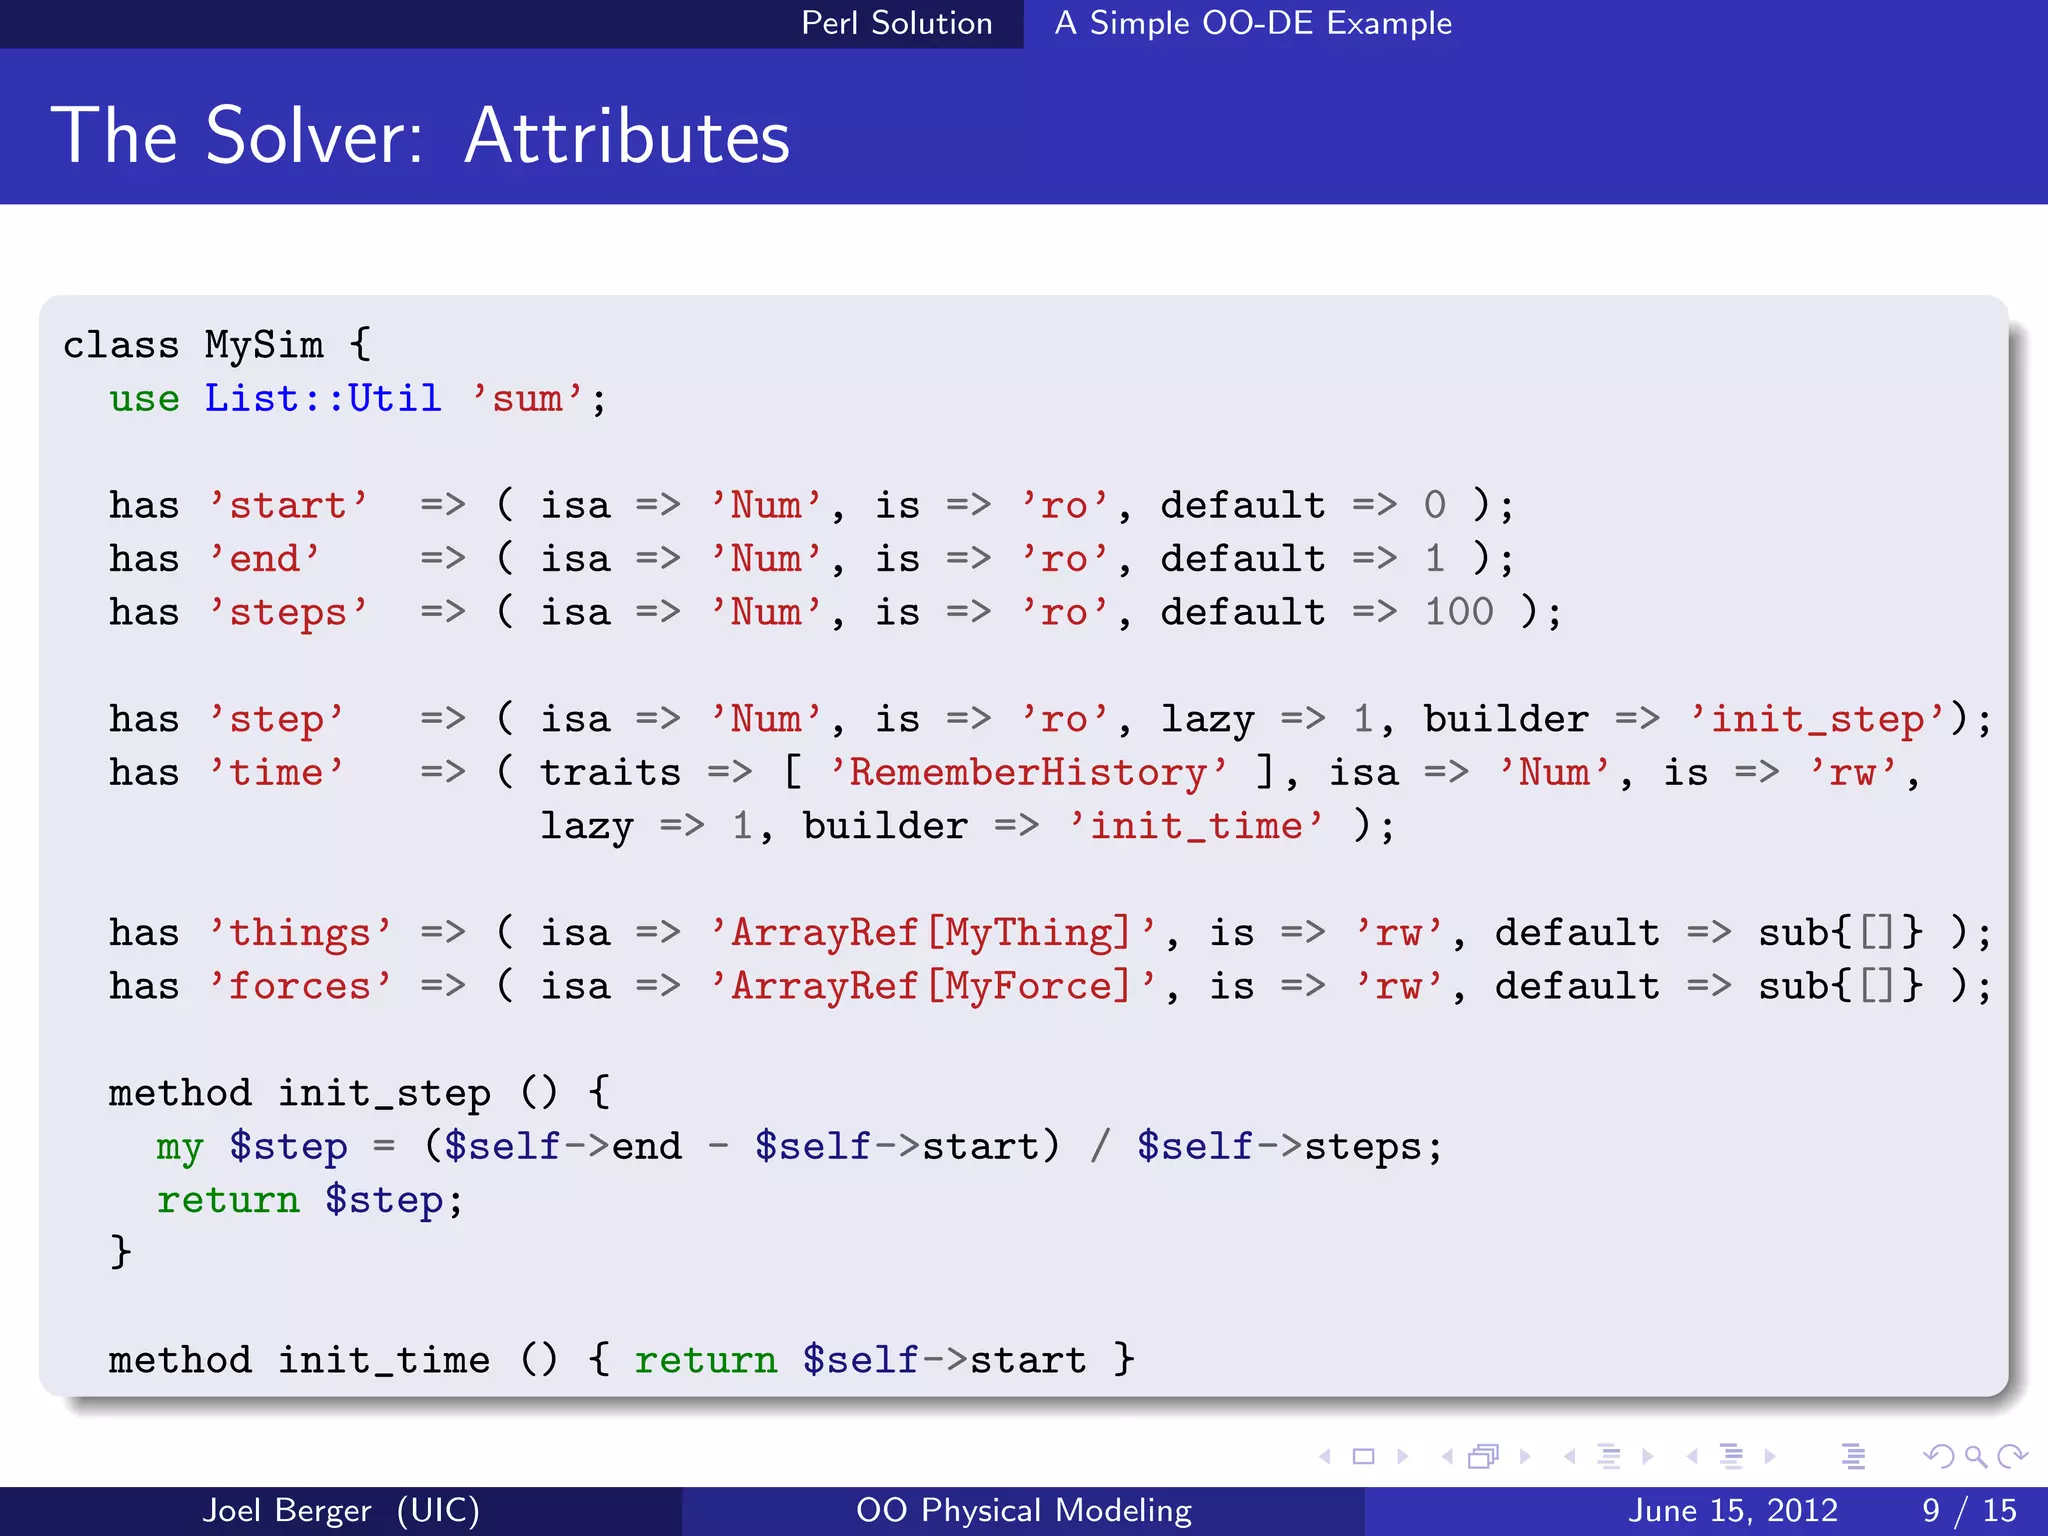Click the slide rectangle icon in navigation bar
The height and width of the screenshot is (1536, 2048).
[x=1363, y=1457]
